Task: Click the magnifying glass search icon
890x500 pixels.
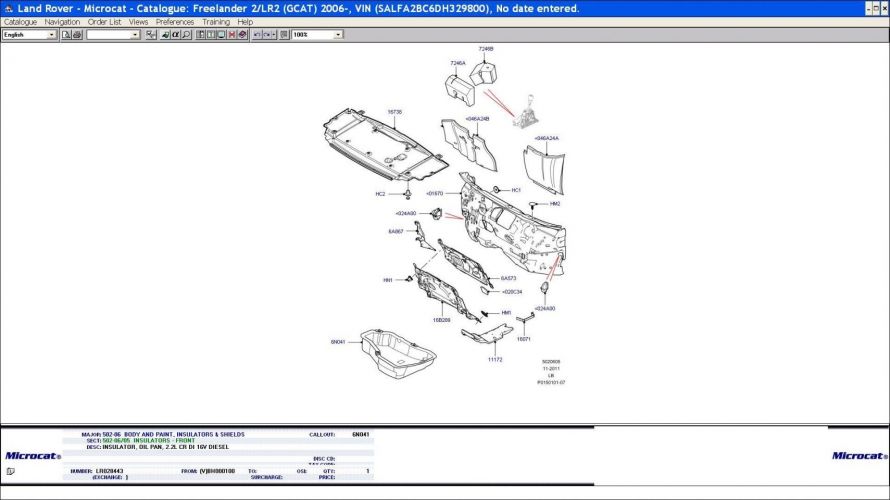Action: click(x=186, y=35)
